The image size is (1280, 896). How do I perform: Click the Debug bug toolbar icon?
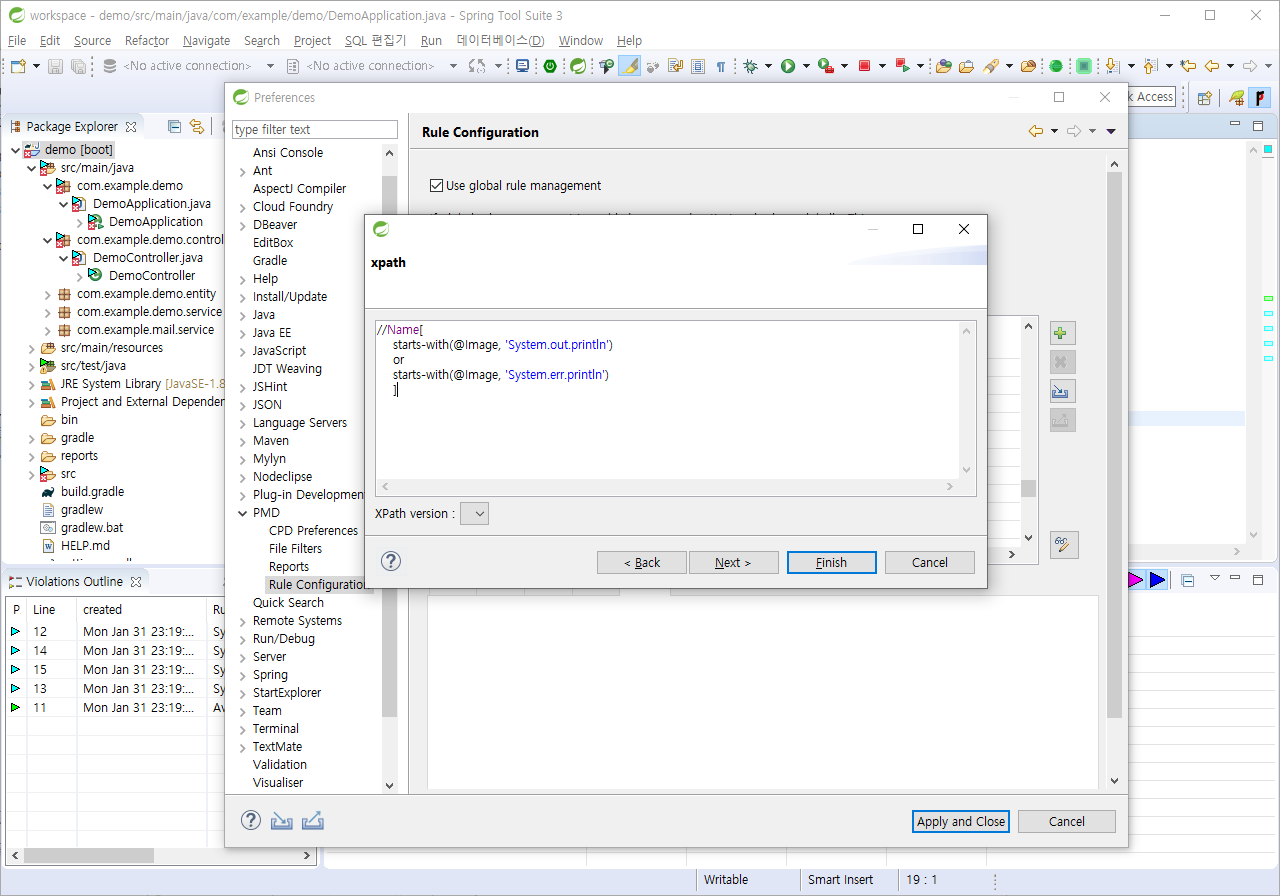pyautogui.click(x=750, y=66)
